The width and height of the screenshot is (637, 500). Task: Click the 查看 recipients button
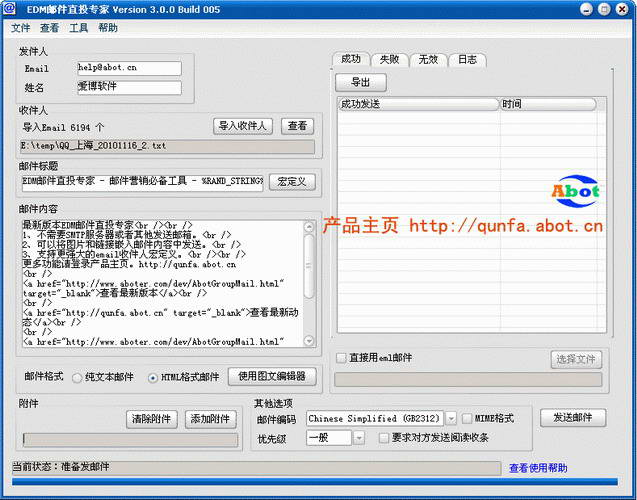point(297,126)
